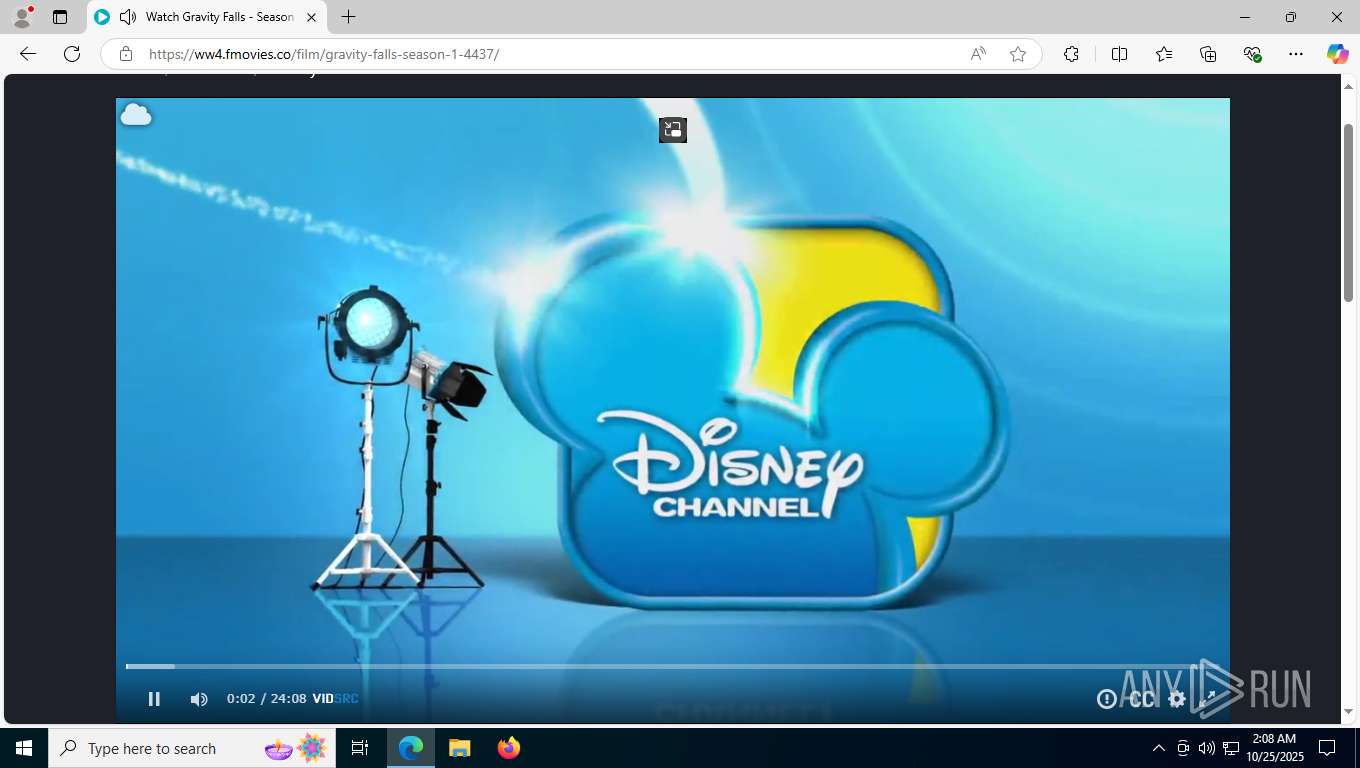Open the 2:08 AM clock and calendar
The height and width of the screenshot is (768, 1360).
(1274, 748)
